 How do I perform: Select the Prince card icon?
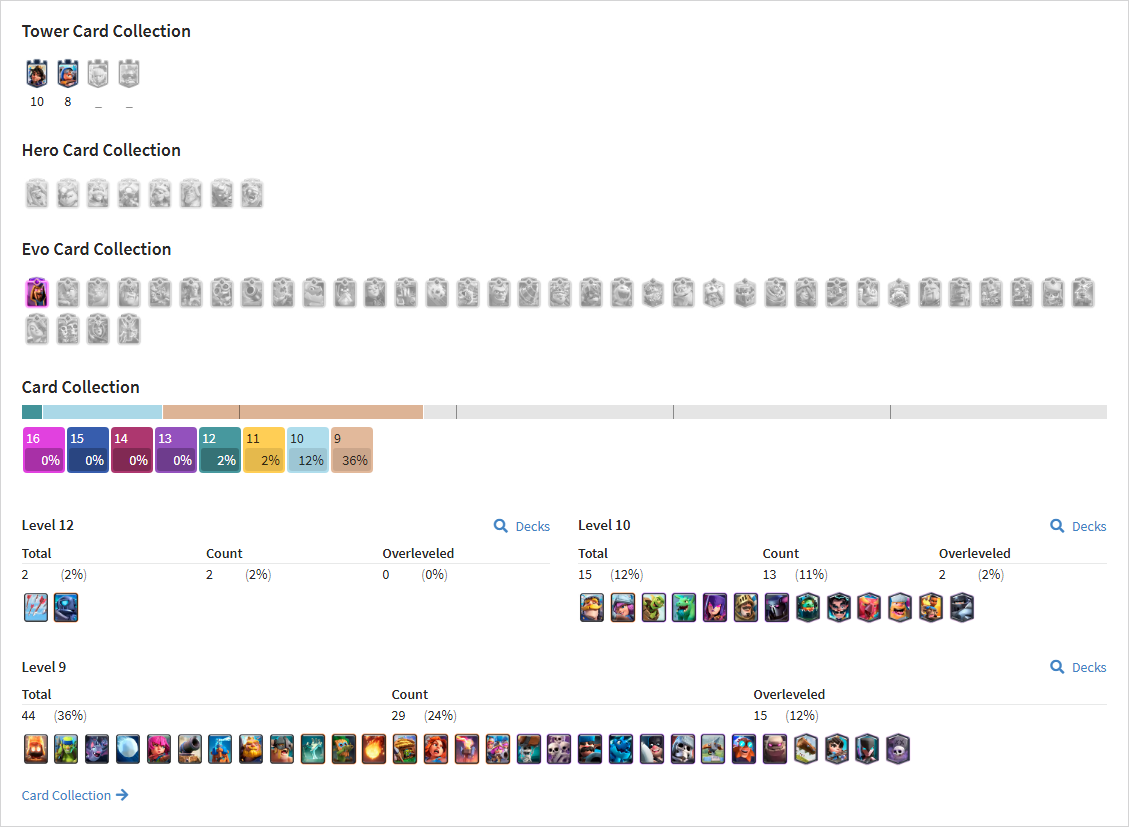pos(746,607)
